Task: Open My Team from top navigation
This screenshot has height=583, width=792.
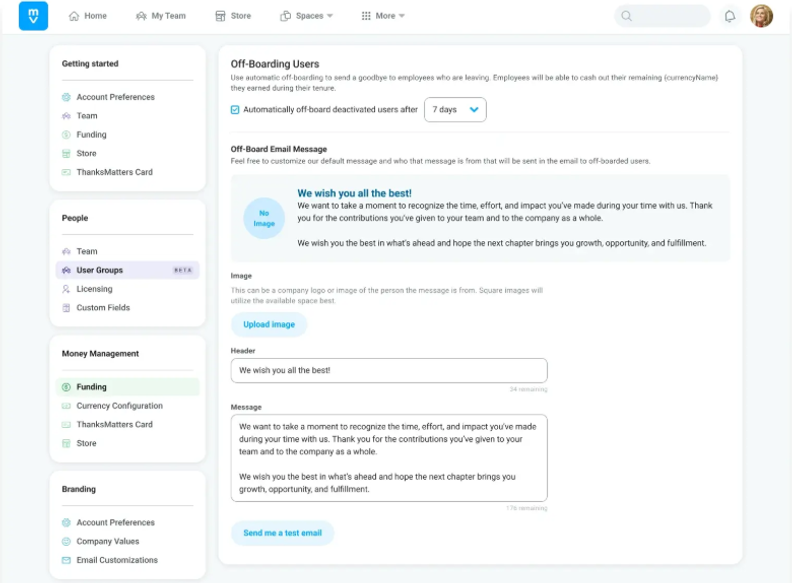Action: 169,16
